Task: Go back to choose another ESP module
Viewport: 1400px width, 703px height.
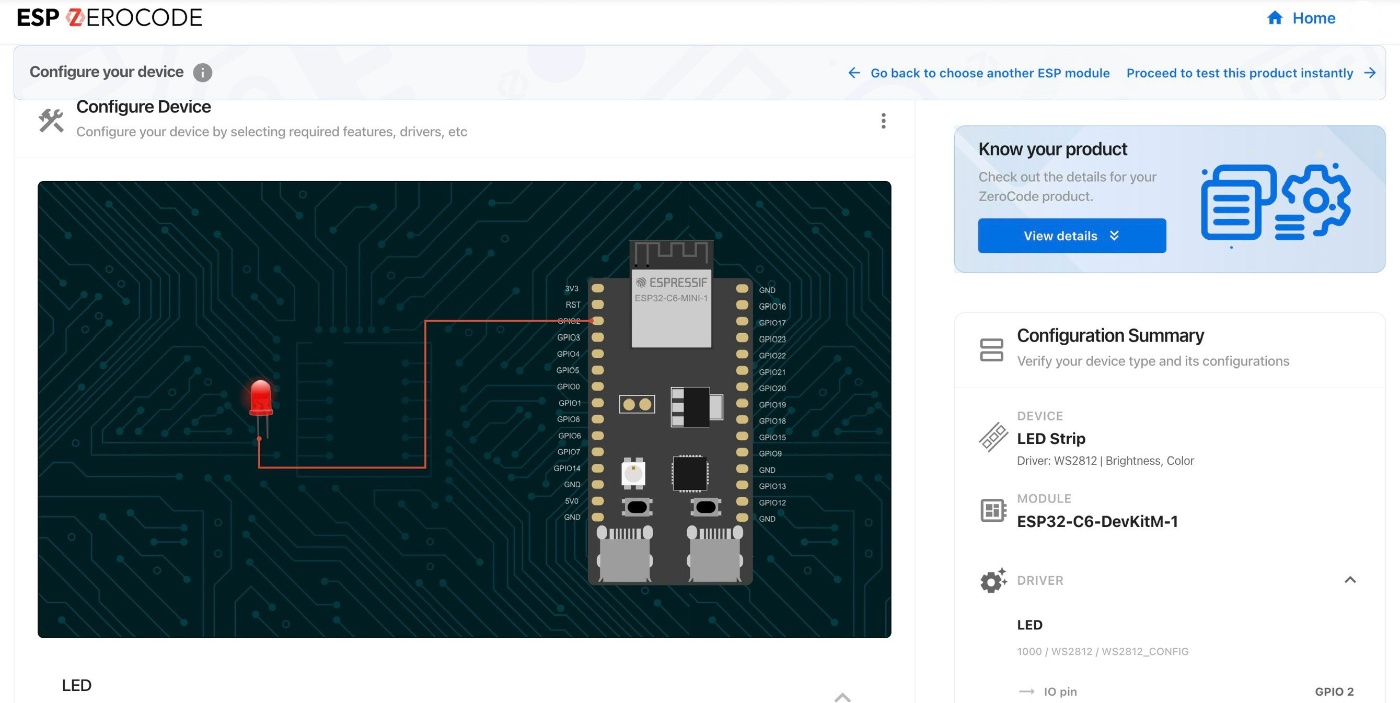Action: [990, 73]
